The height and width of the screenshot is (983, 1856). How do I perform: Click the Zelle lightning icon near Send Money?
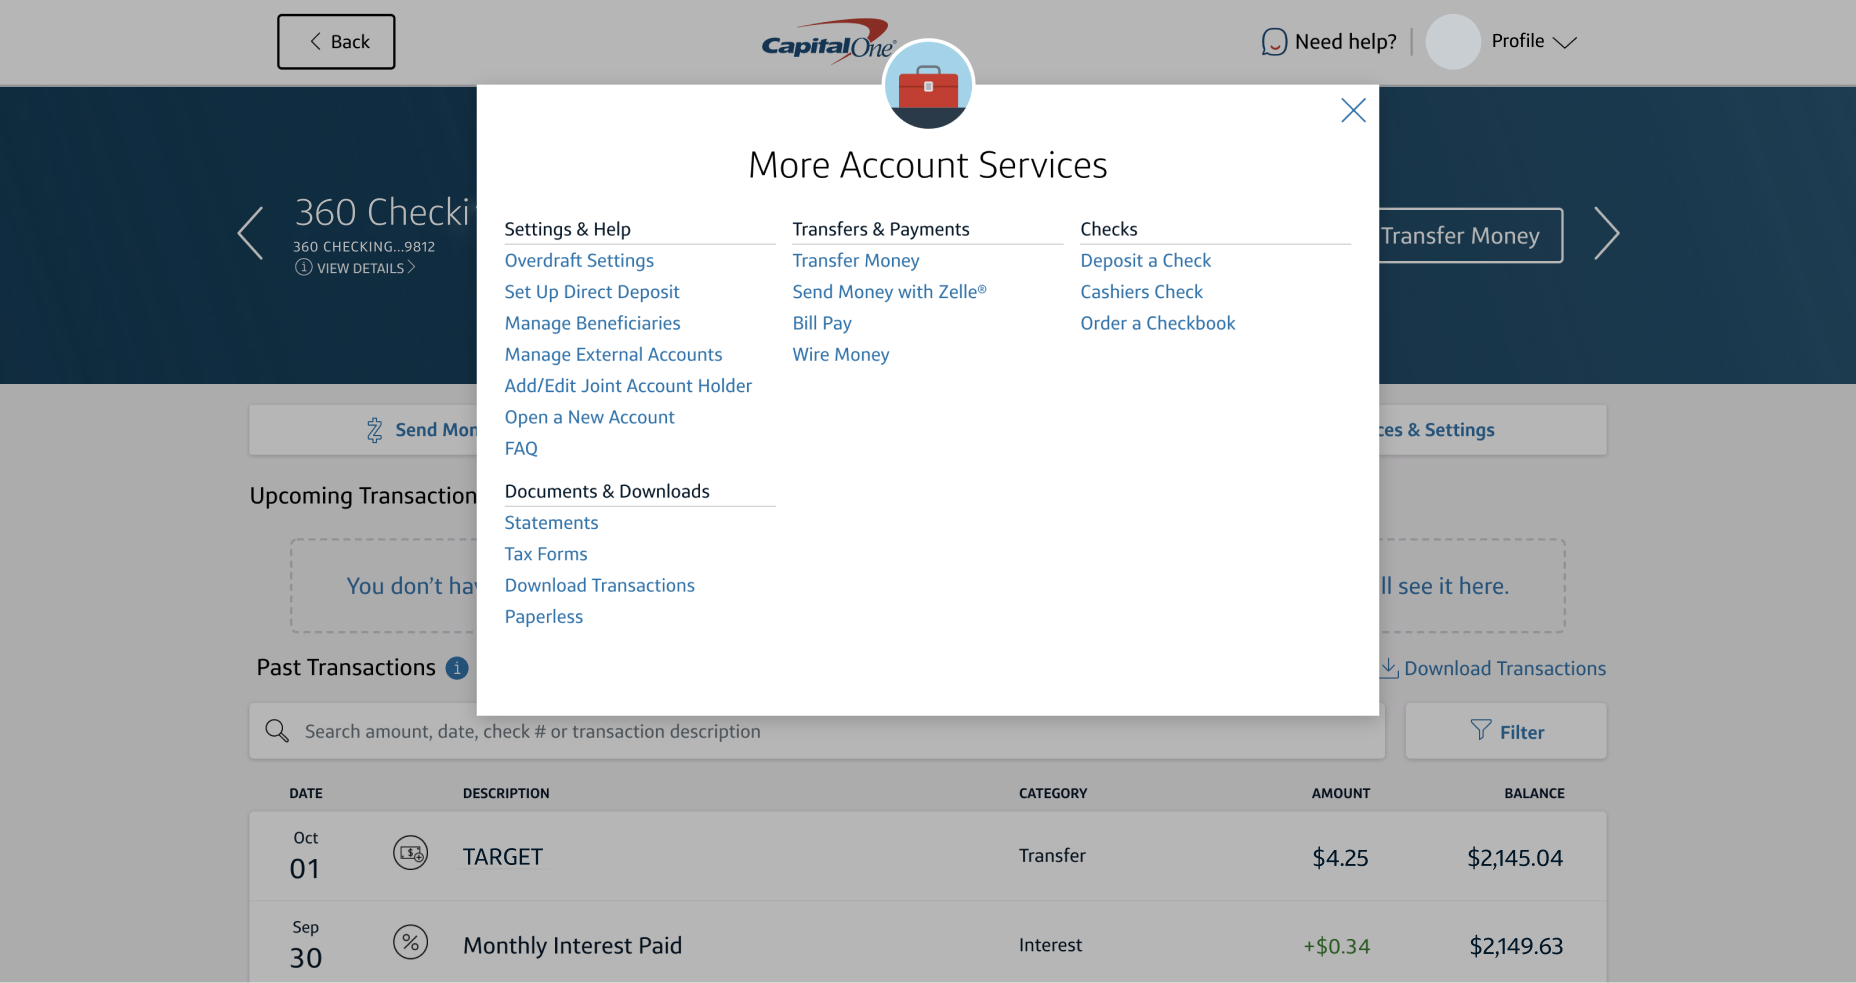click(x=373, y=430)
